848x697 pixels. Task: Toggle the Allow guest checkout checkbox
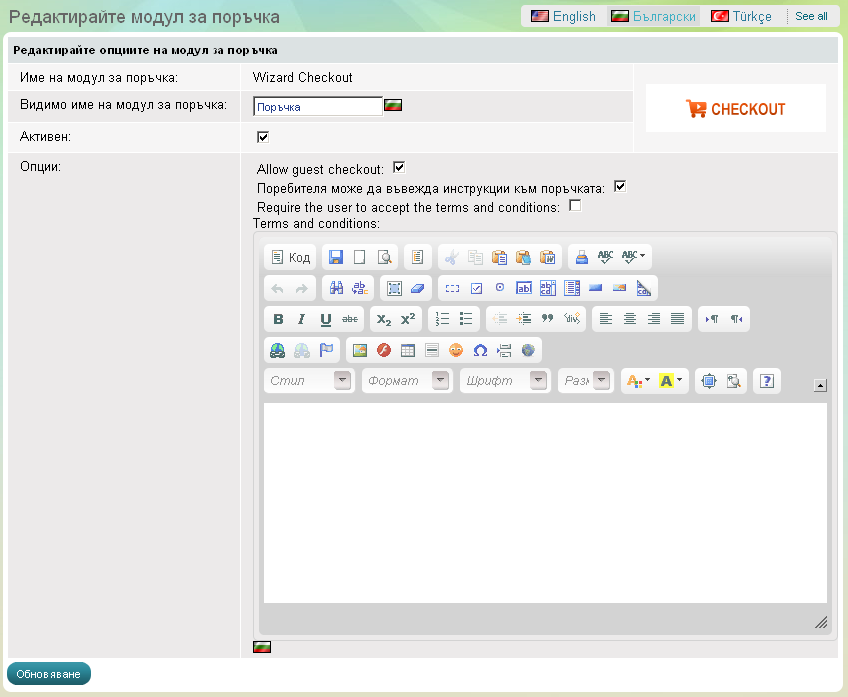(399, 168)
